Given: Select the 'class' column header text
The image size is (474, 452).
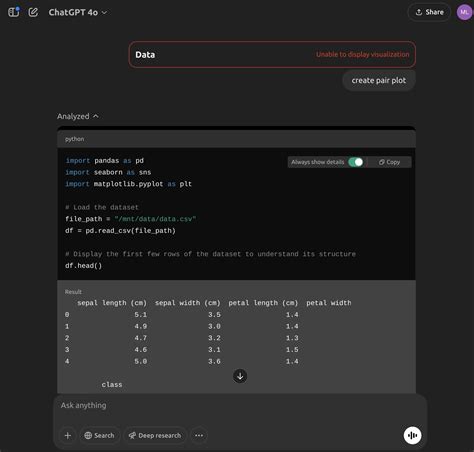Looking at the screenshot, I should click(x=112, y=384).
